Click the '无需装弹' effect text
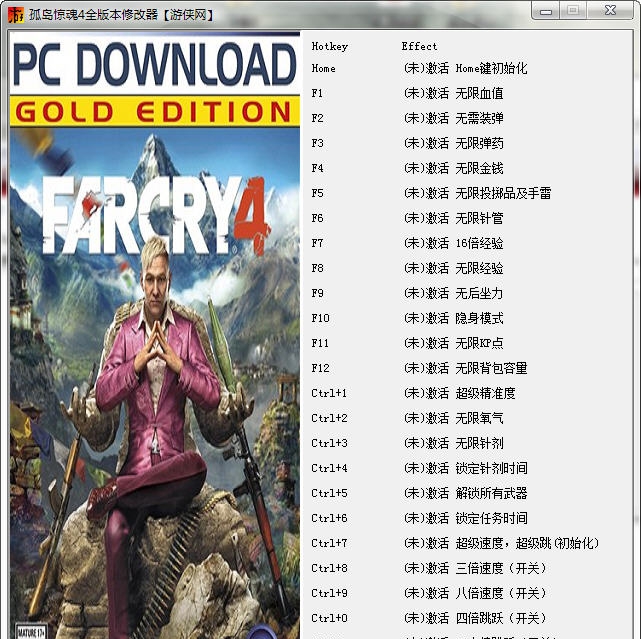 coord(479,118)
